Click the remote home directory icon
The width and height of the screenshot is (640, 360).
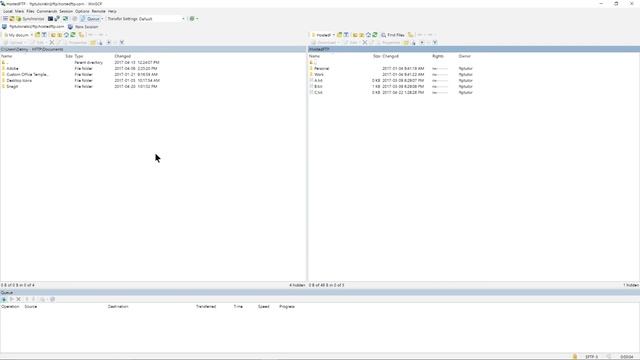(x=368, y=35)
